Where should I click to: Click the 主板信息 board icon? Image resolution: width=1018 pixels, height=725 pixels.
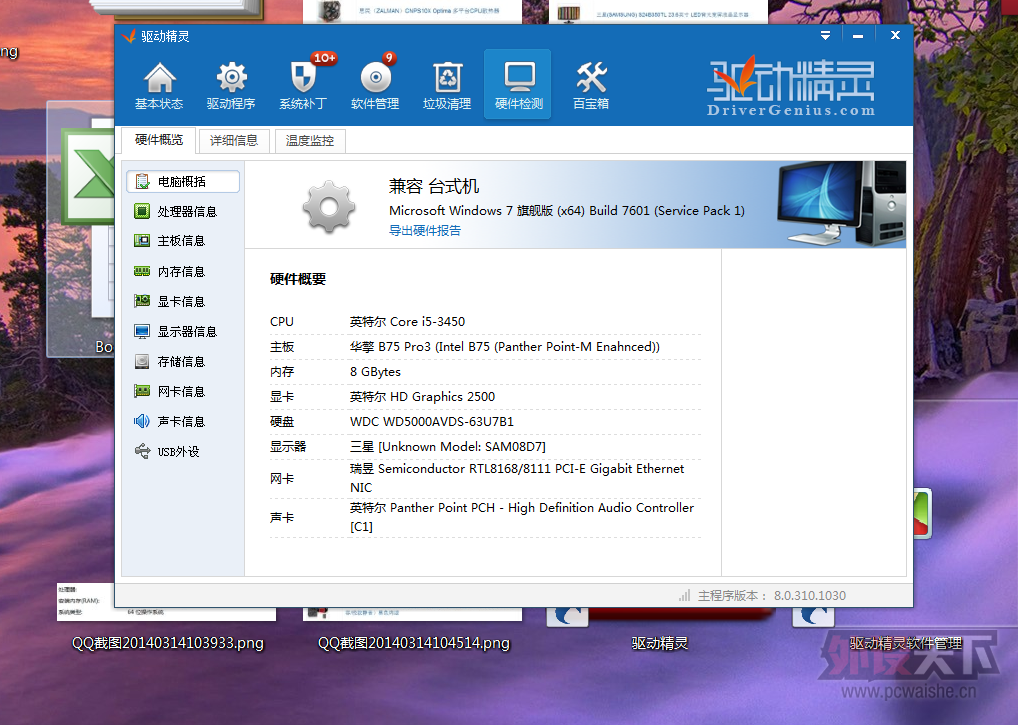[x=142, y=241]
